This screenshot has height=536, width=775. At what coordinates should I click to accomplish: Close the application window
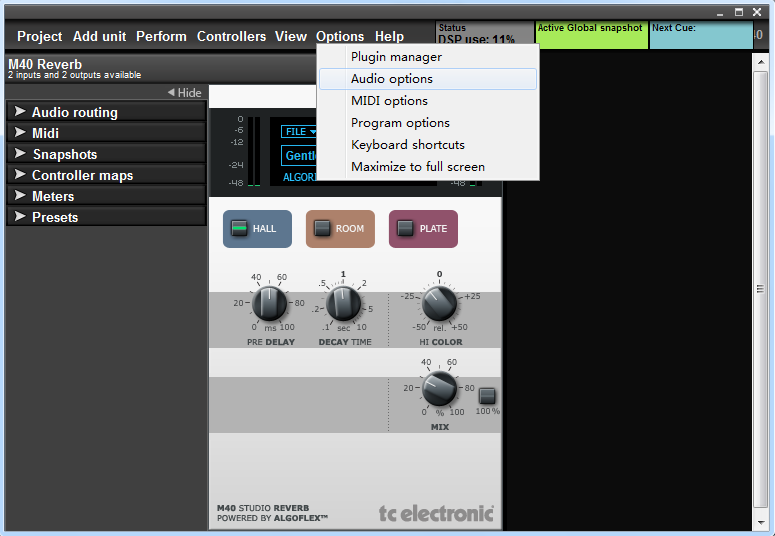tap(757, 12)
